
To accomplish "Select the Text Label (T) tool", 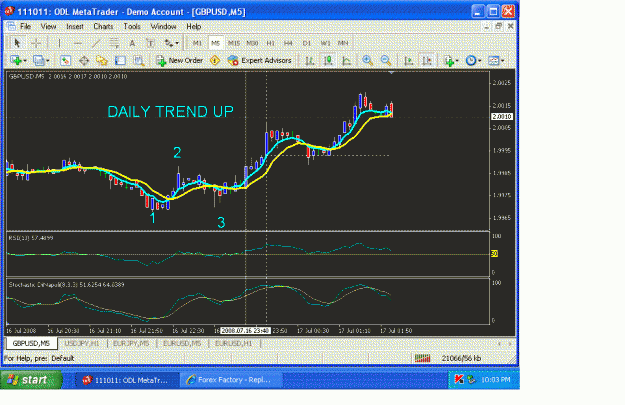I will 150,43.
